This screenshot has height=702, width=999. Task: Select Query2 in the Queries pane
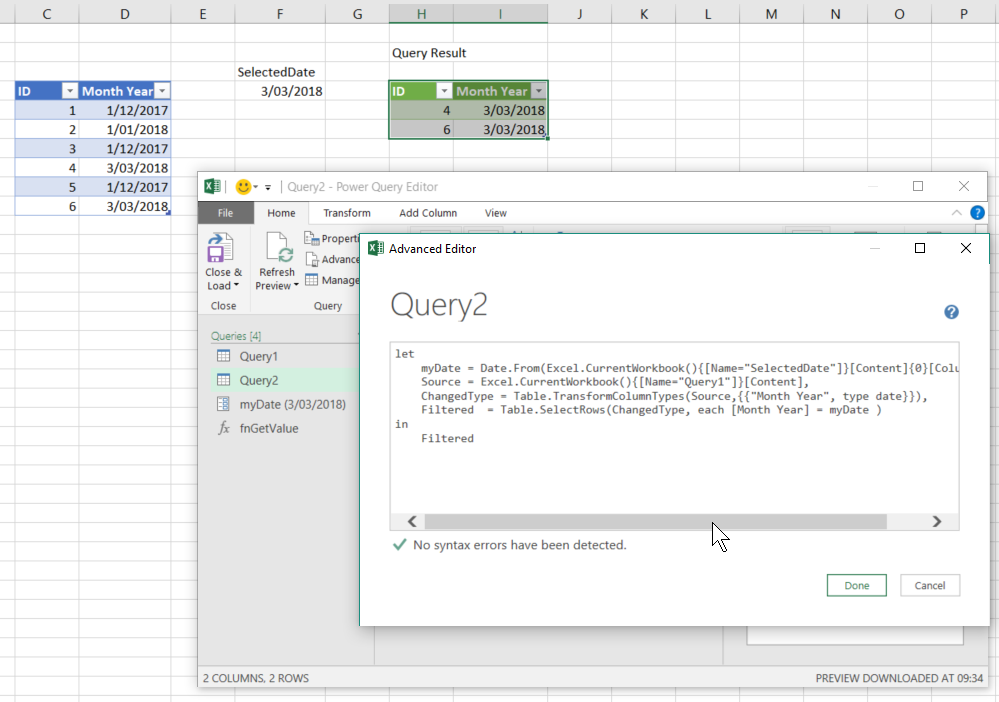coord(285,380)
